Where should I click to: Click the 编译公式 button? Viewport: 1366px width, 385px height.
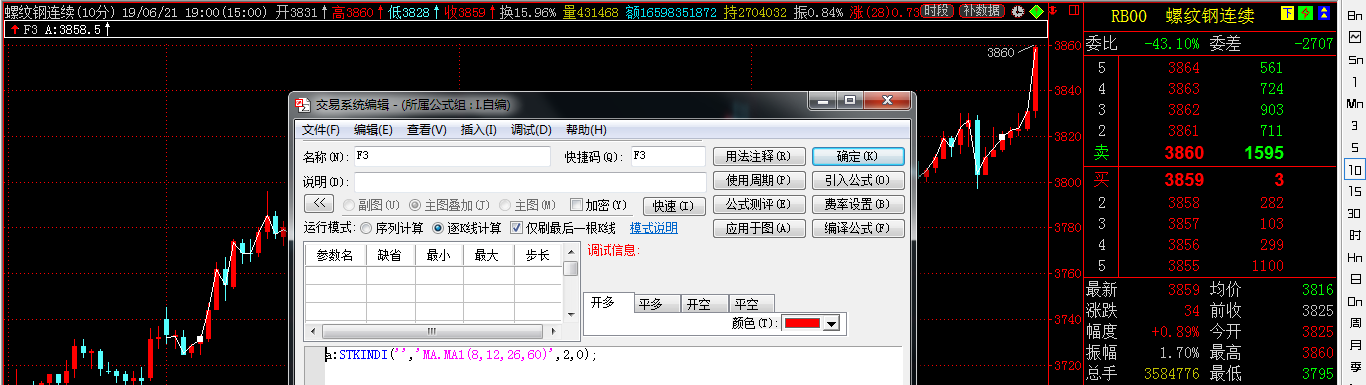coord(858,229)
